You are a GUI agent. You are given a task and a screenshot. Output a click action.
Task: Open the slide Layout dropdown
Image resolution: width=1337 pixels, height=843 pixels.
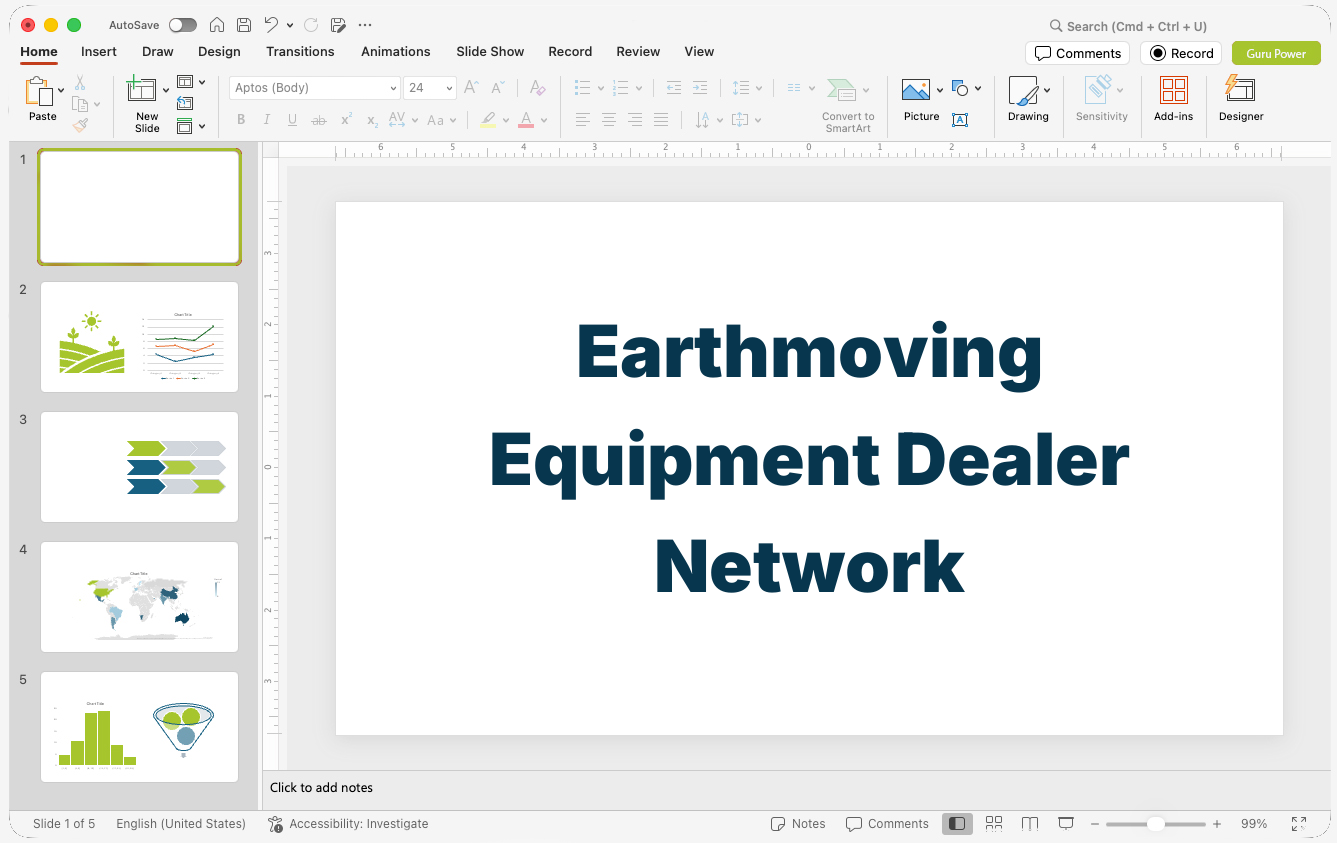point(191,82)
